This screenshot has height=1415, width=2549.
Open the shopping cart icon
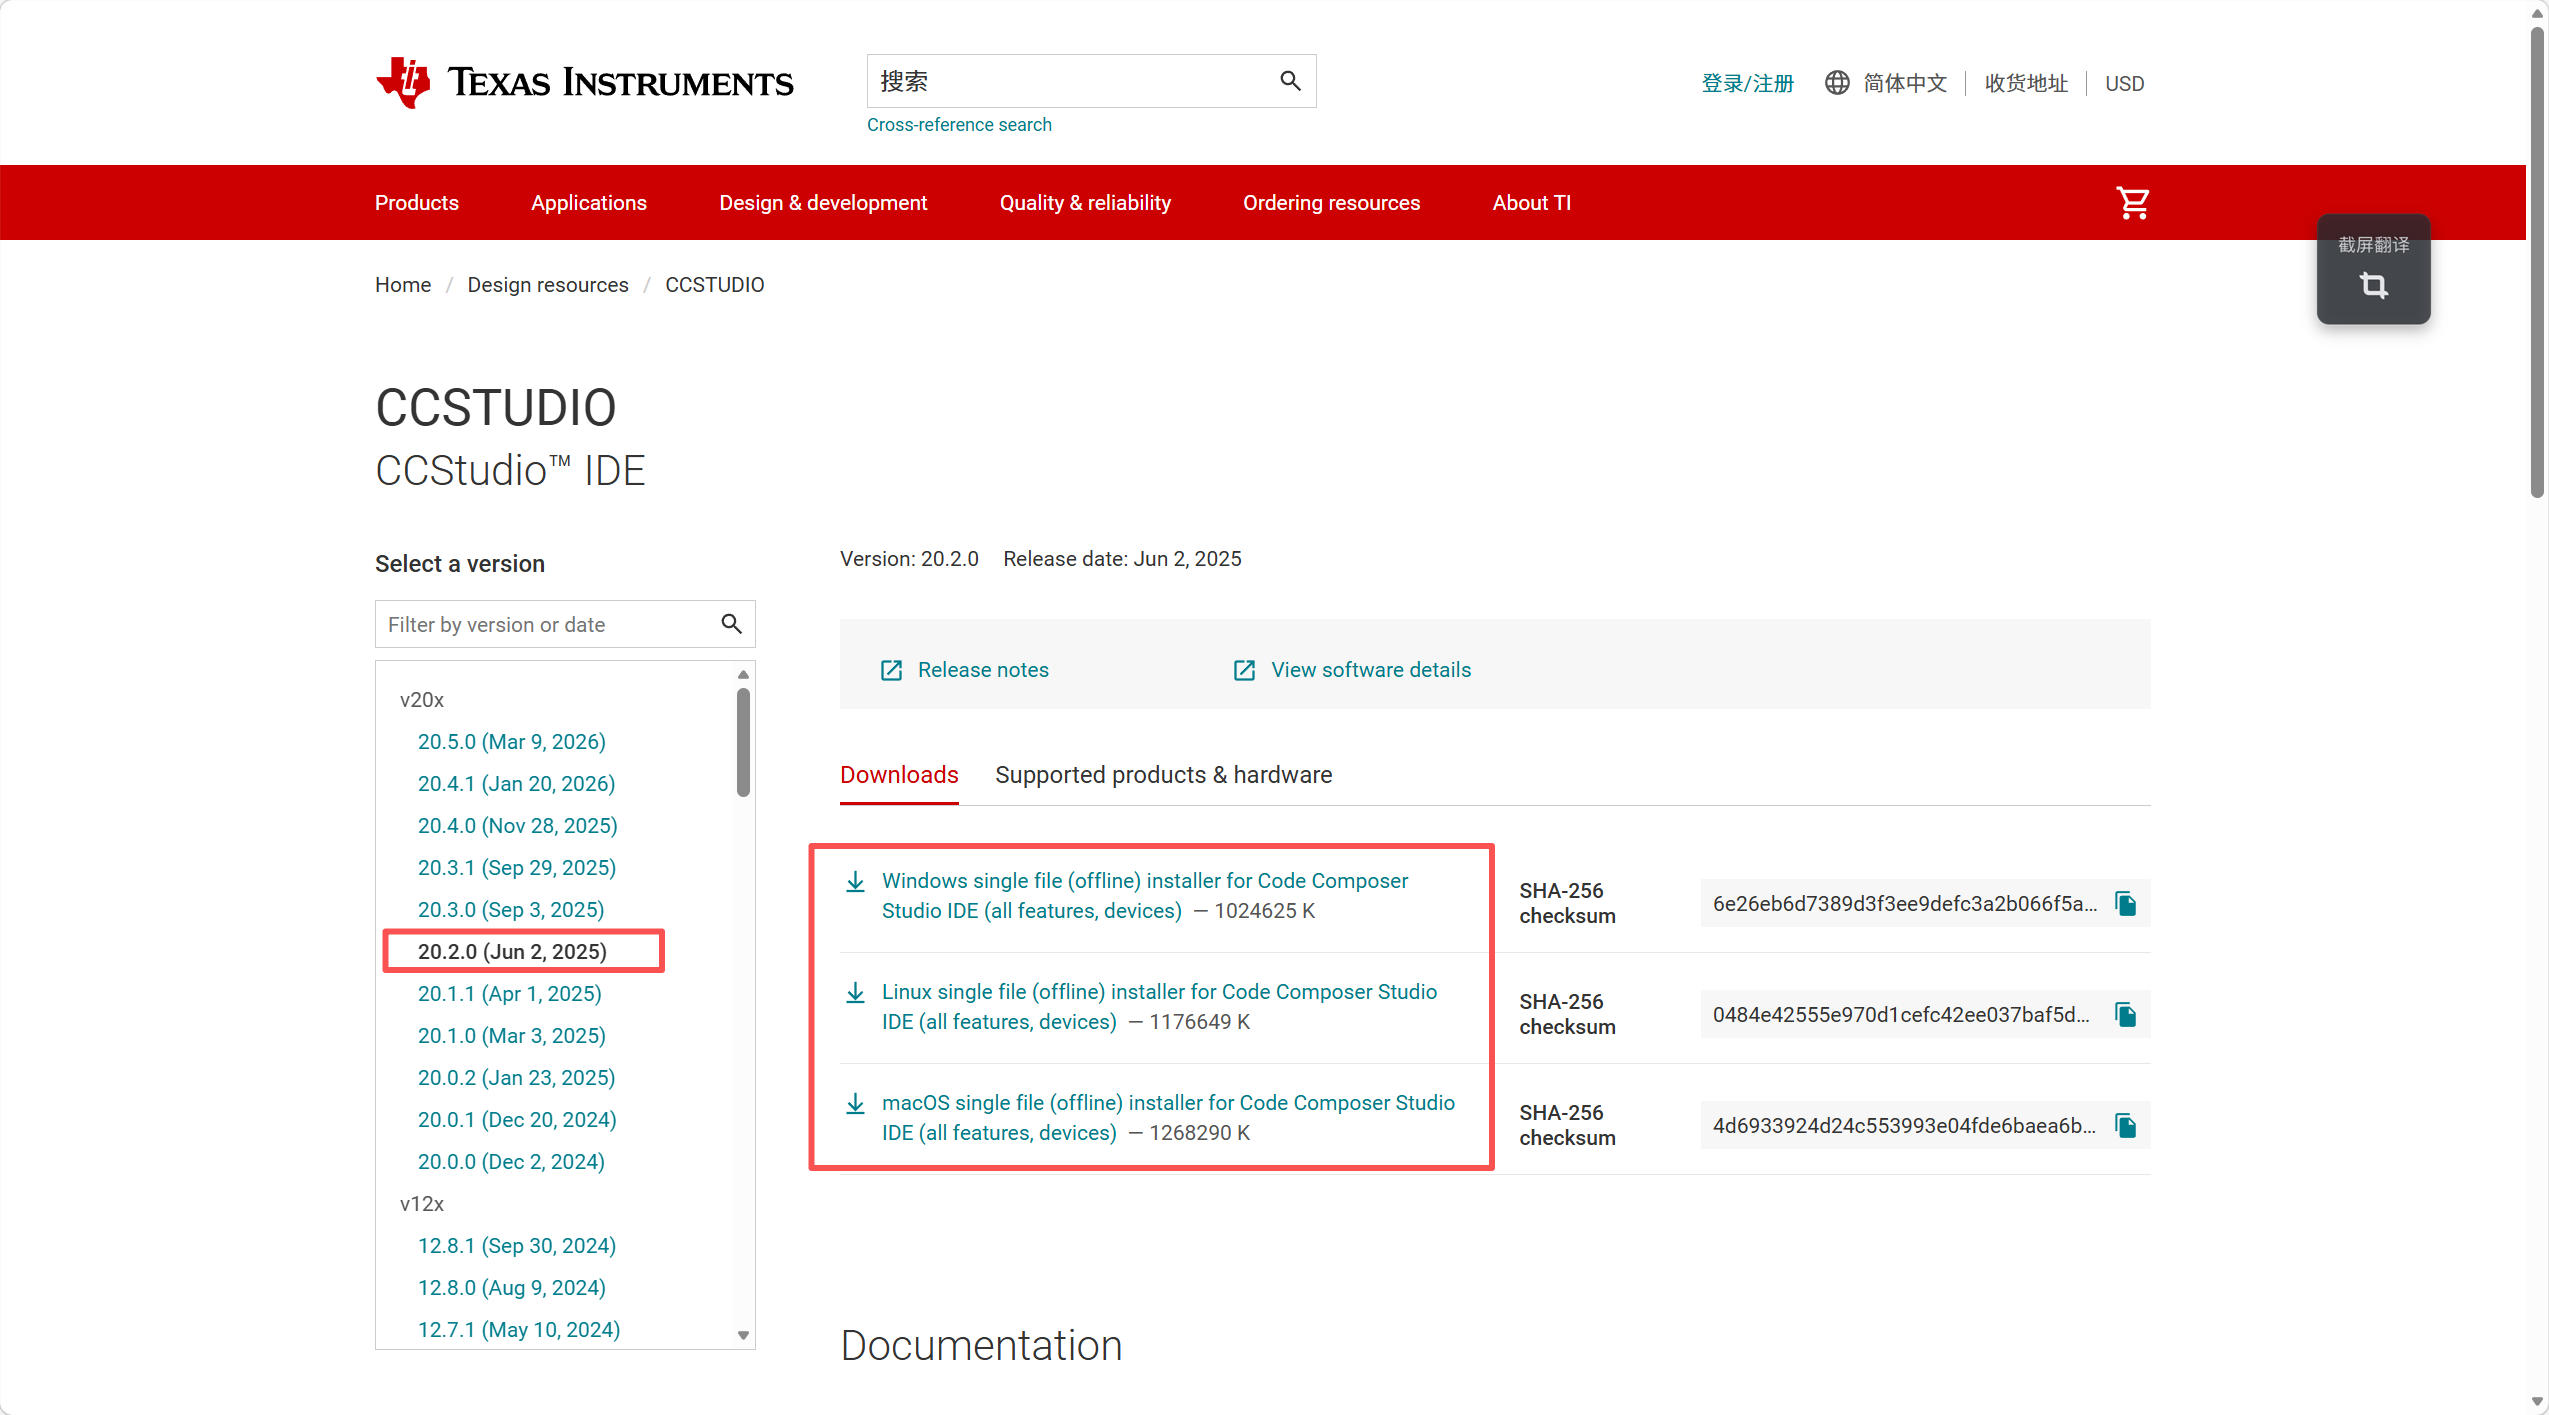(2132, 203)
